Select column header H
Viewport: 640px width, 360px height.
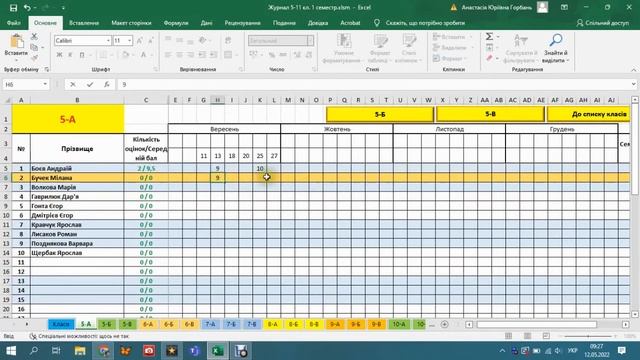pos(218,100)
